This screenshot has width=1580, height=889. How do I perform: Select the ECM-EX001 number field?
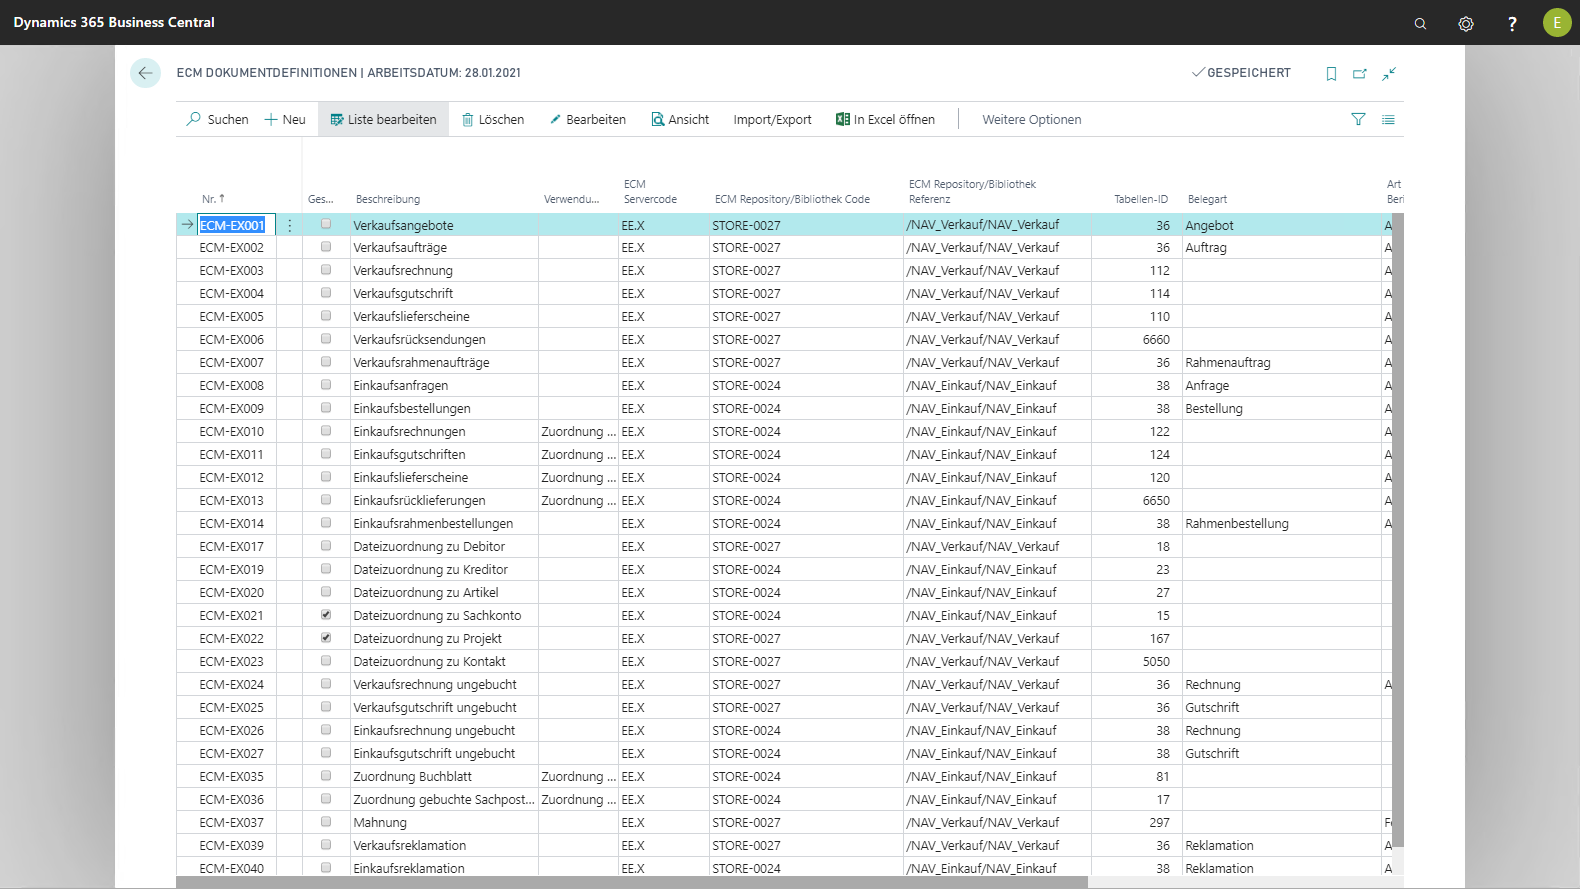236,225
